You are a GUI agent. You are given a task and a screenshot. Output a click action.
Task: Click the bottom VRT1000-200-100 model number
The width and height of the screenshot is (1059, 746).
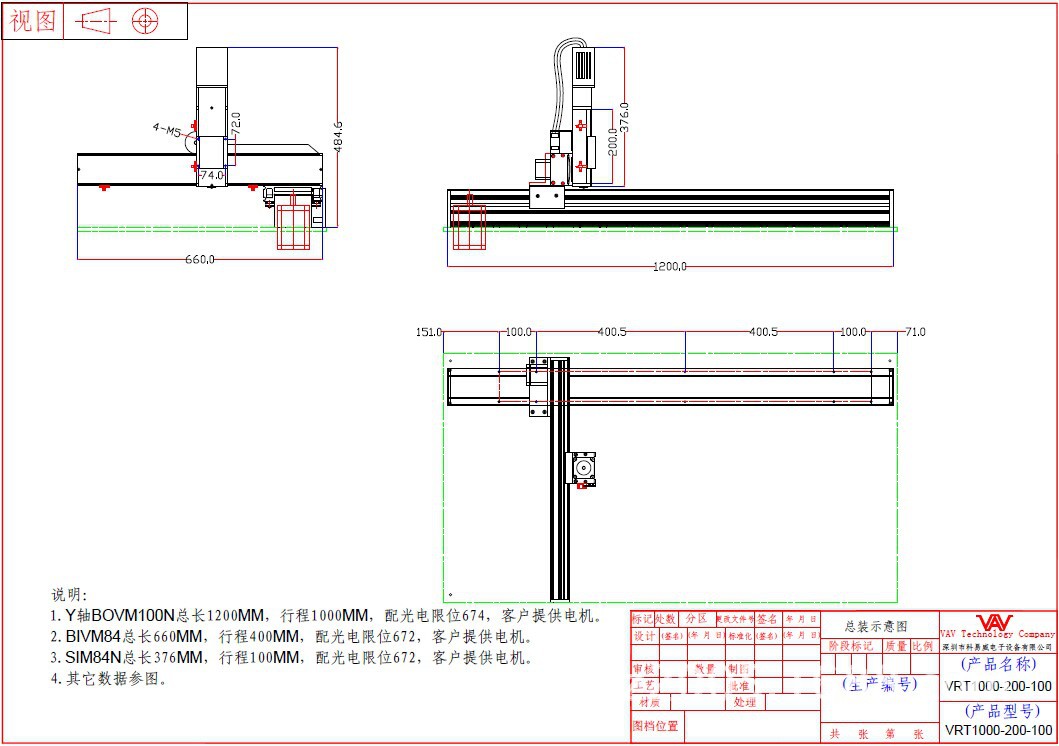tap(998, 730)
